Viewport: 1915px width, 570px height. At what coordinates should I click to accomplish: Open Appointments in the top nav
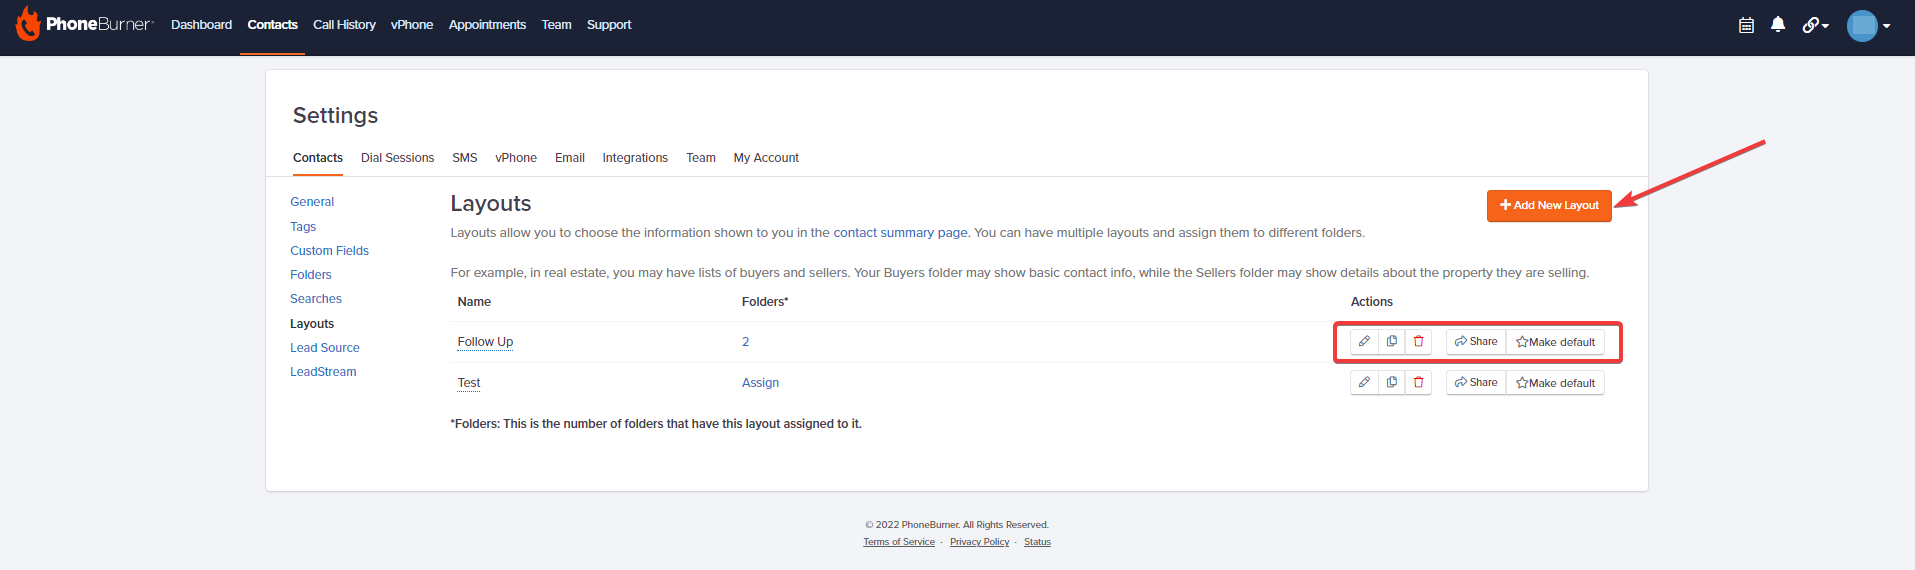(x=487, y=25)
